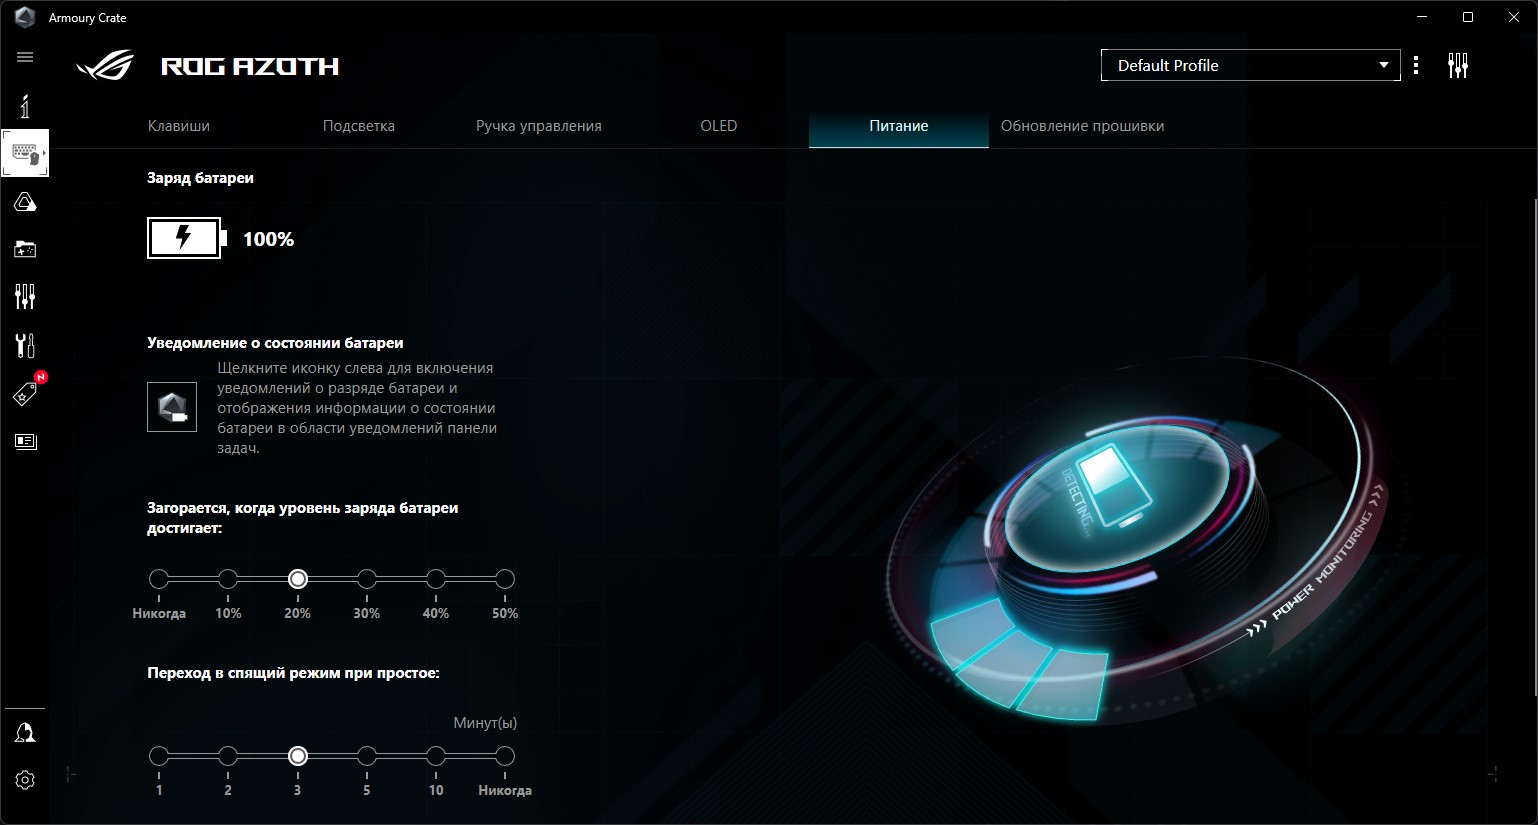1538x825 pixels.
Task: Open Featured deals tag sidebar icon
Action: coord(25,394)
